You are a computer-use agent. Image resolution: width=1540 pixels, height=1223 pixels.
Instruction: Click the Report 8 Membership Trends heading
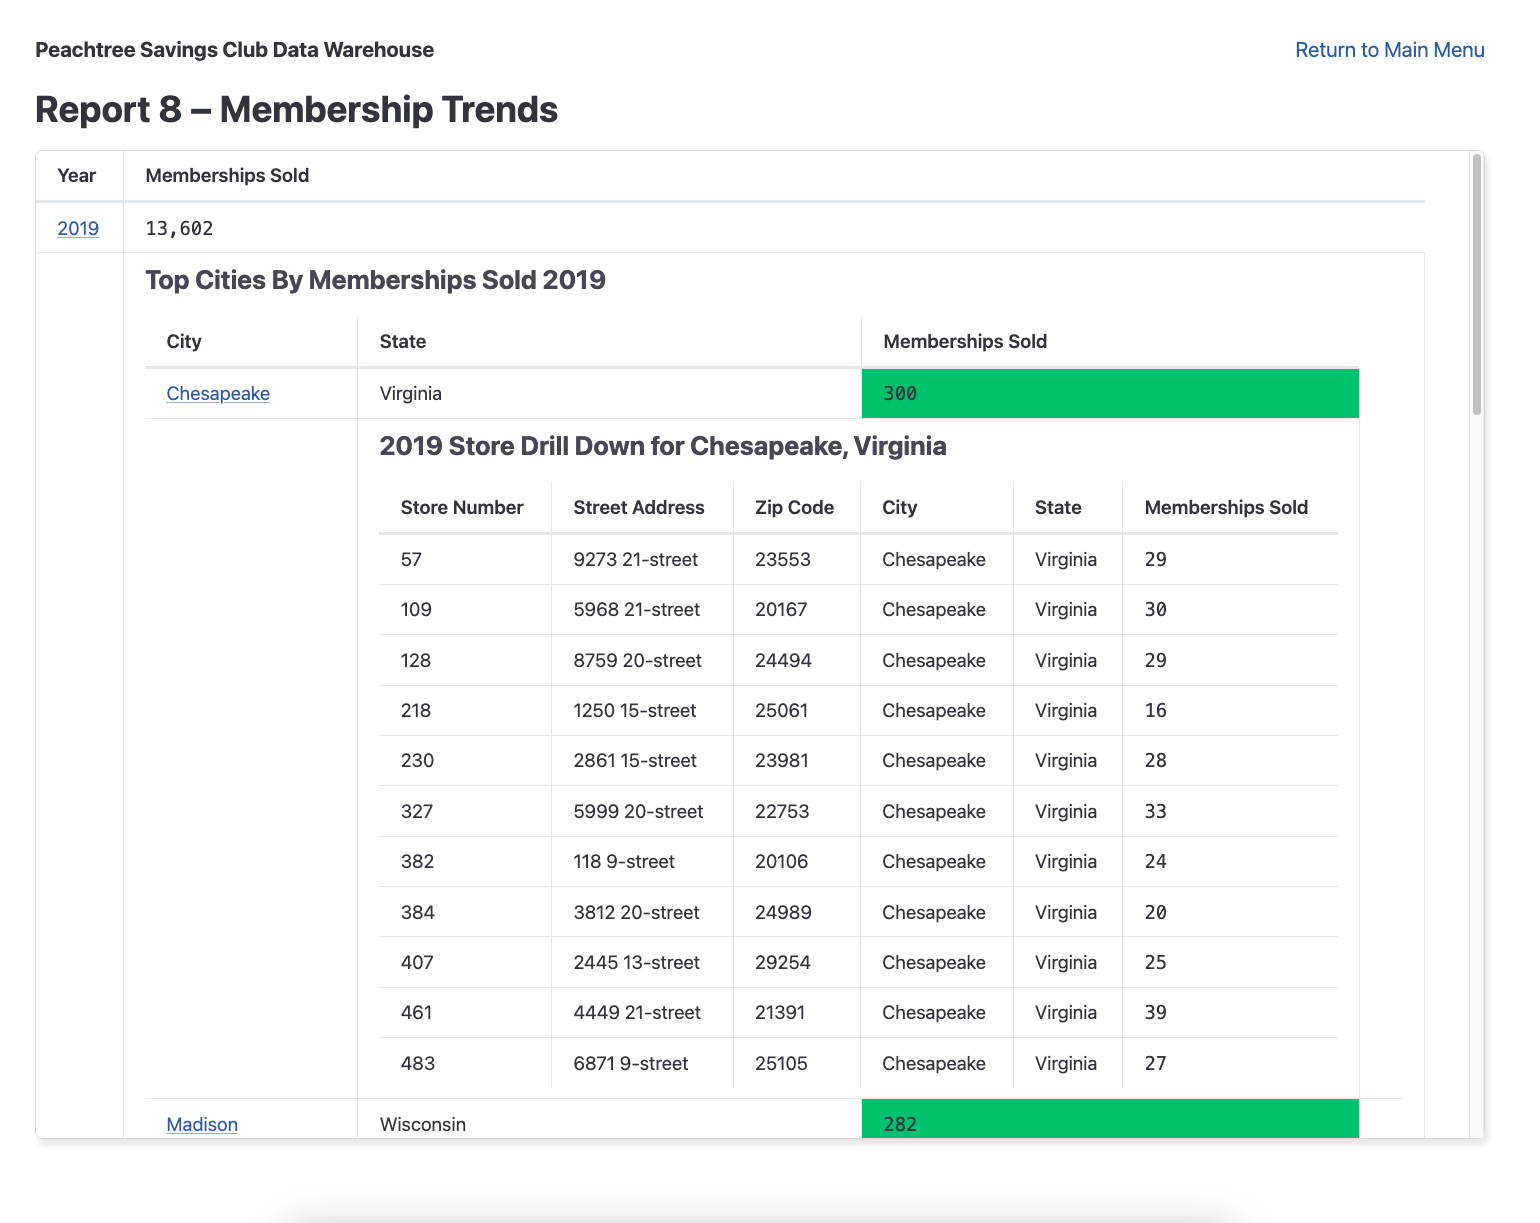click(x=296, y=110)
